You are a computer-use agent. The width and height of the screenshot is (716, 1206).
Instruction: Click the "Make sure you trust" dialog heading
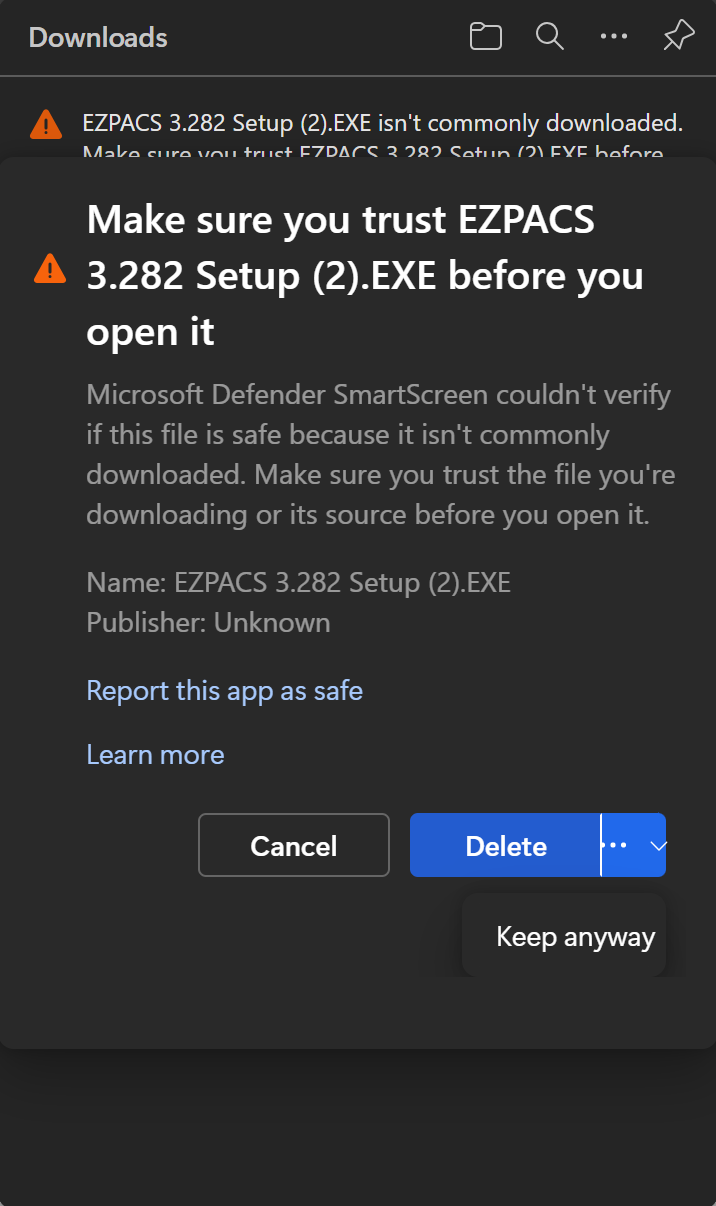pyautogui.click(x=364, y=275)
